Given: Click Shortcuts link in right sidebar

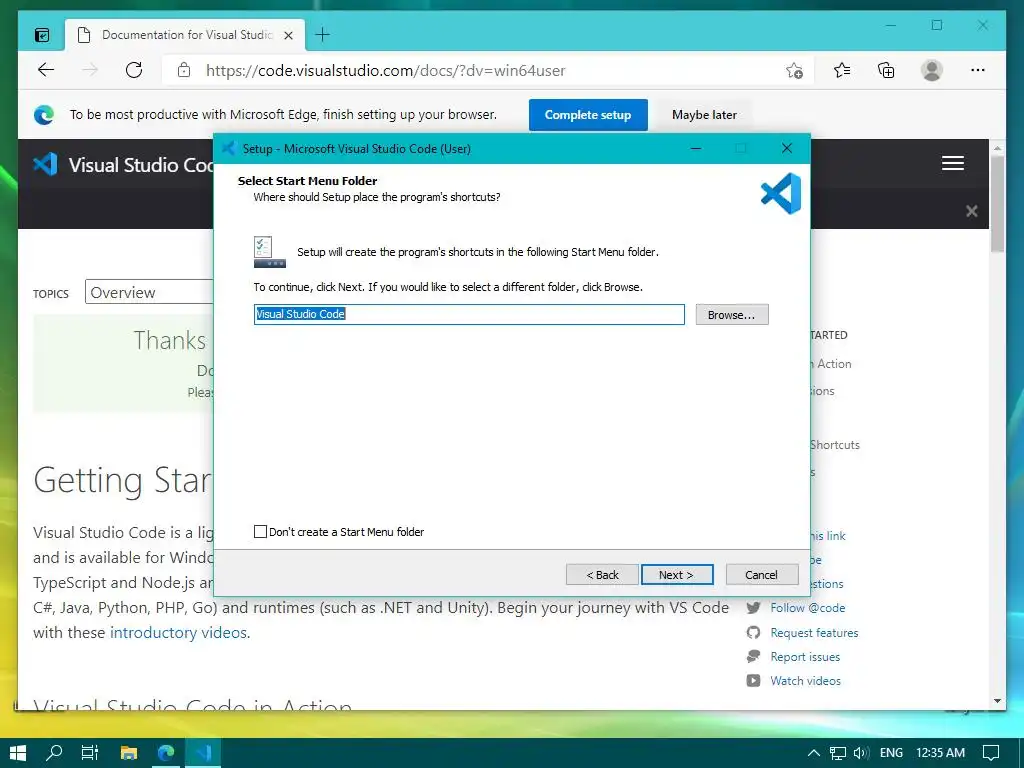Looking at the screenshot, I should coord(835,445).
